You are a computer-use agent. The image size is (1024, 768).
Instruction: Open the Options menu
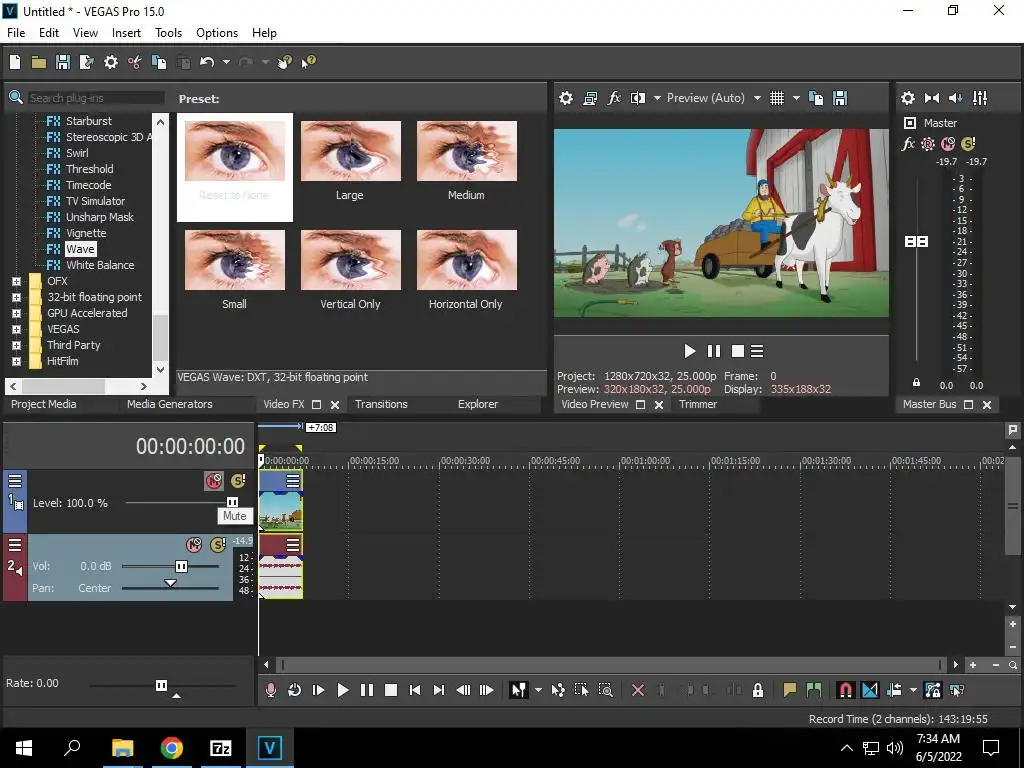click(217, 33)
